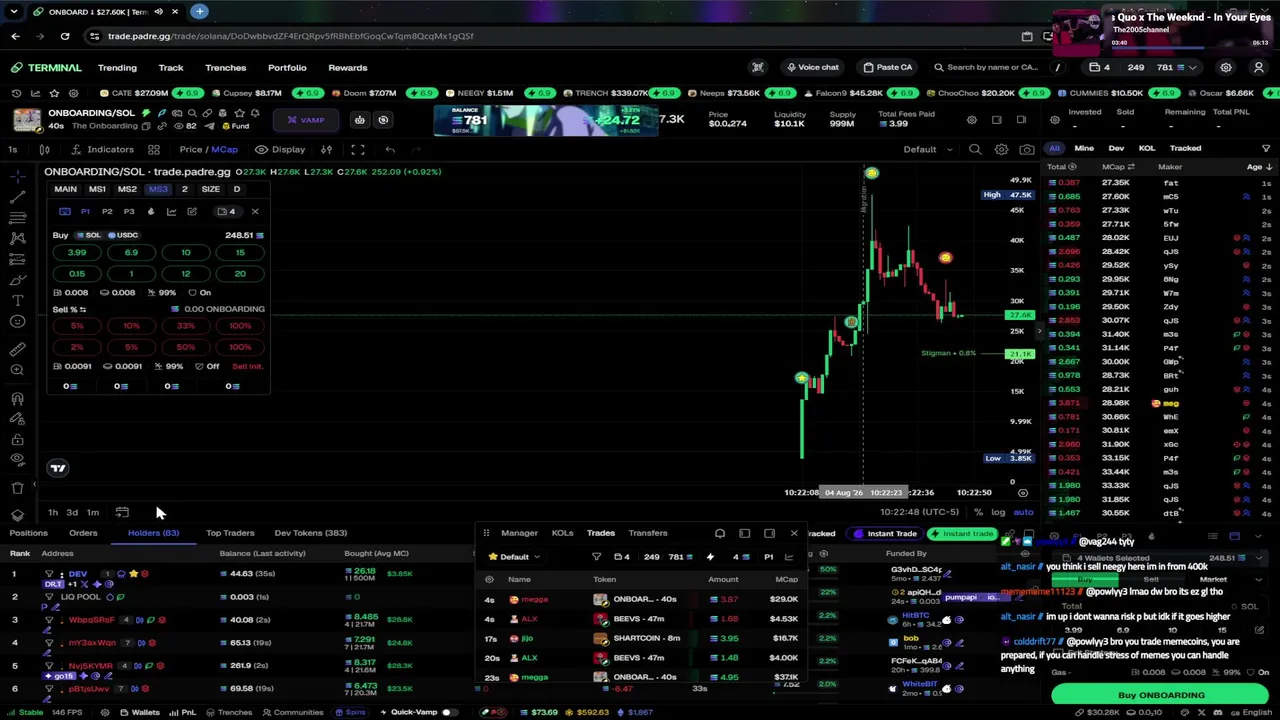The width and height of the screenshot is (1280, 720).
Task: Open the Default chart layout dropdown
Action: click(x=928, y=150)
